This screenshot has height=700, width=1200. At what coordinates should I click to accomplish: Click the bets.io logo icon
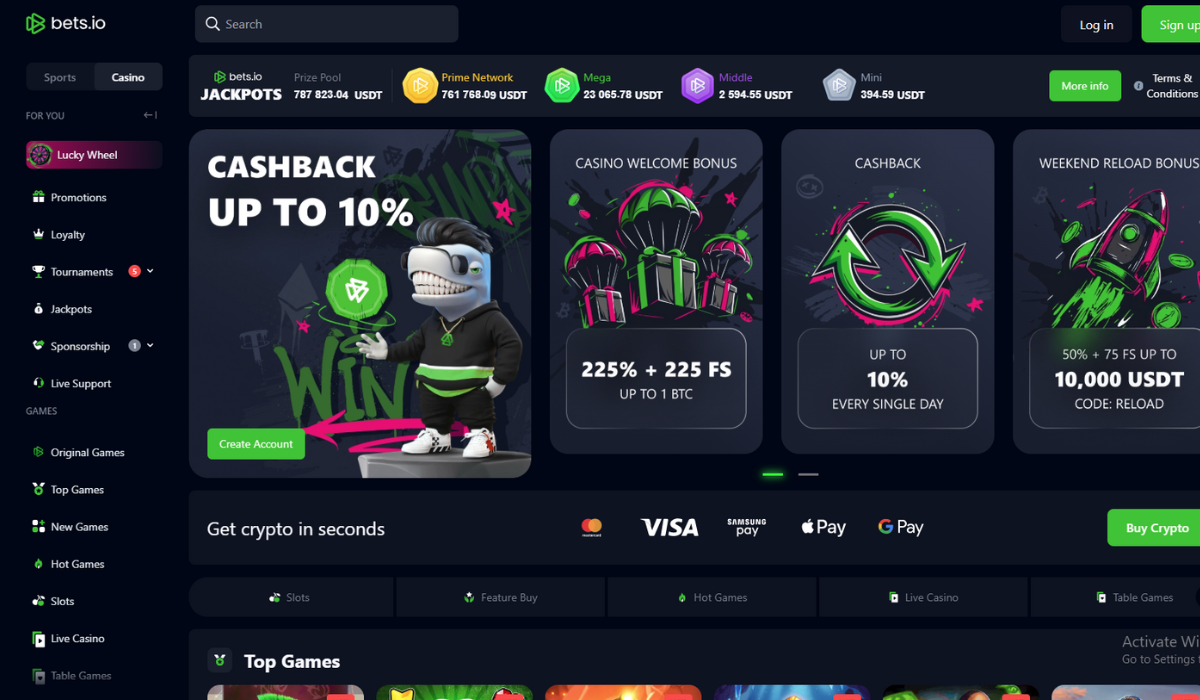click(35, 23)
